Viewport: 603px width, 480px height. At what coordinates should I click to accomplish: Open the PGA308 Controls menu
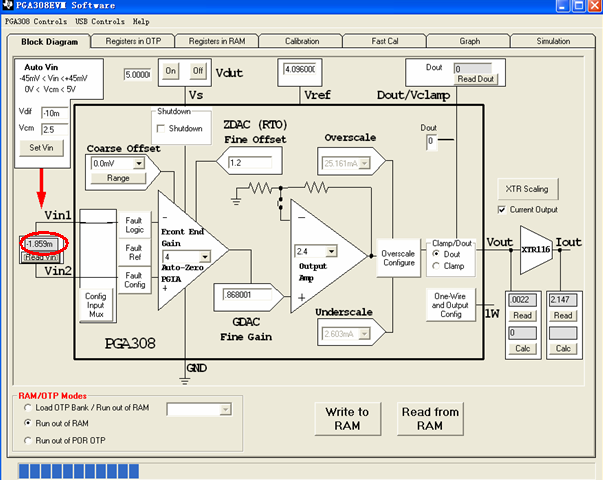pyautogui.click(x=36, y=22)
